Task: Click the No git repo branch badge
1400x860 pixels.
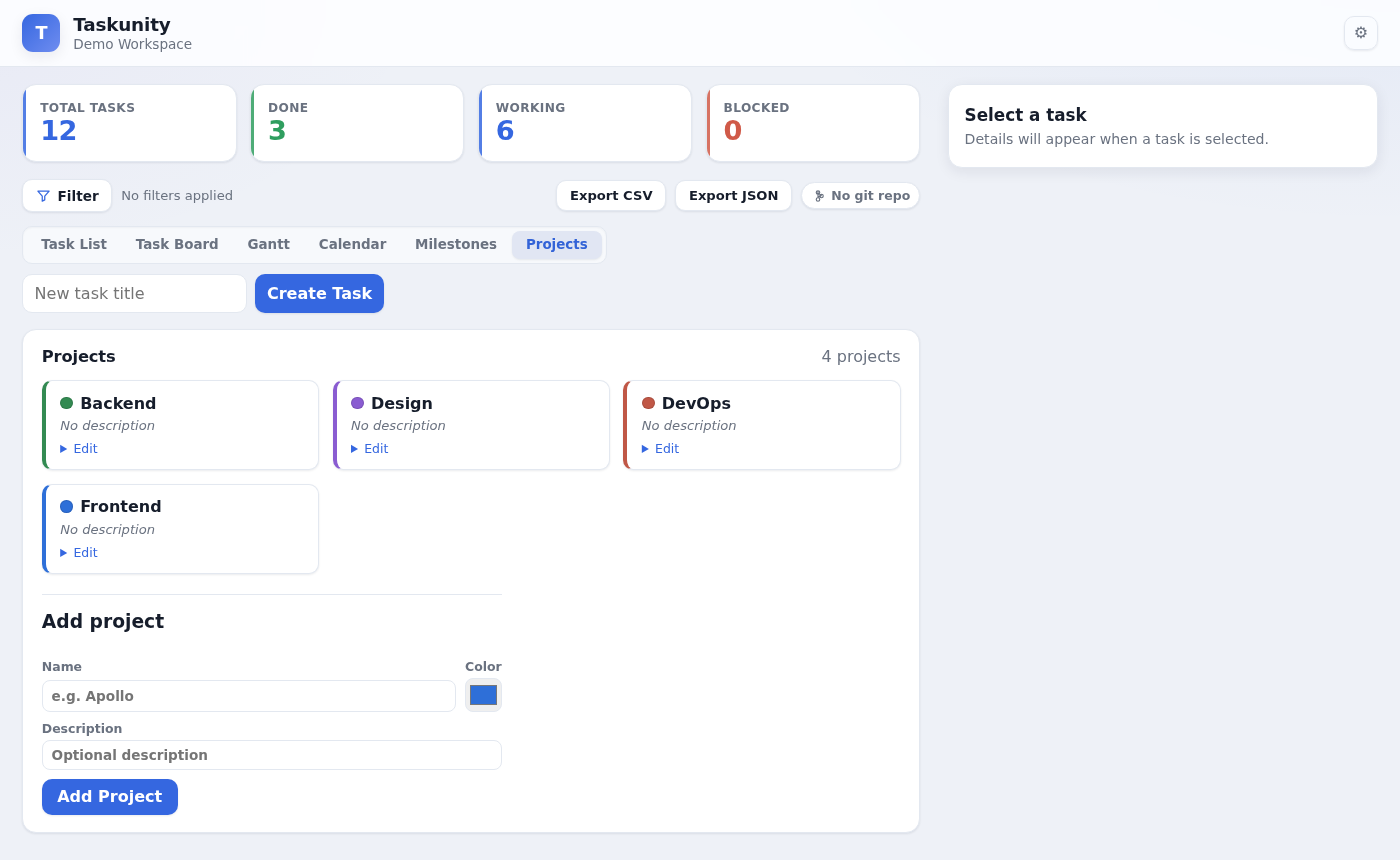Action: 860,196
